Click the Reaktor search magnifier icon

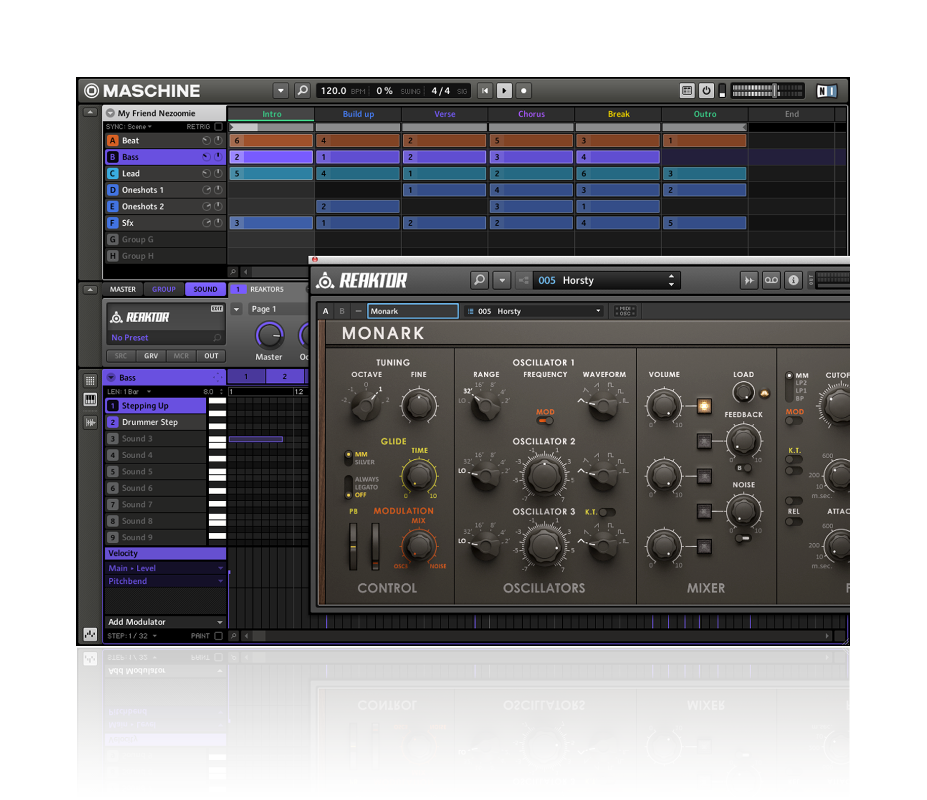480,281
